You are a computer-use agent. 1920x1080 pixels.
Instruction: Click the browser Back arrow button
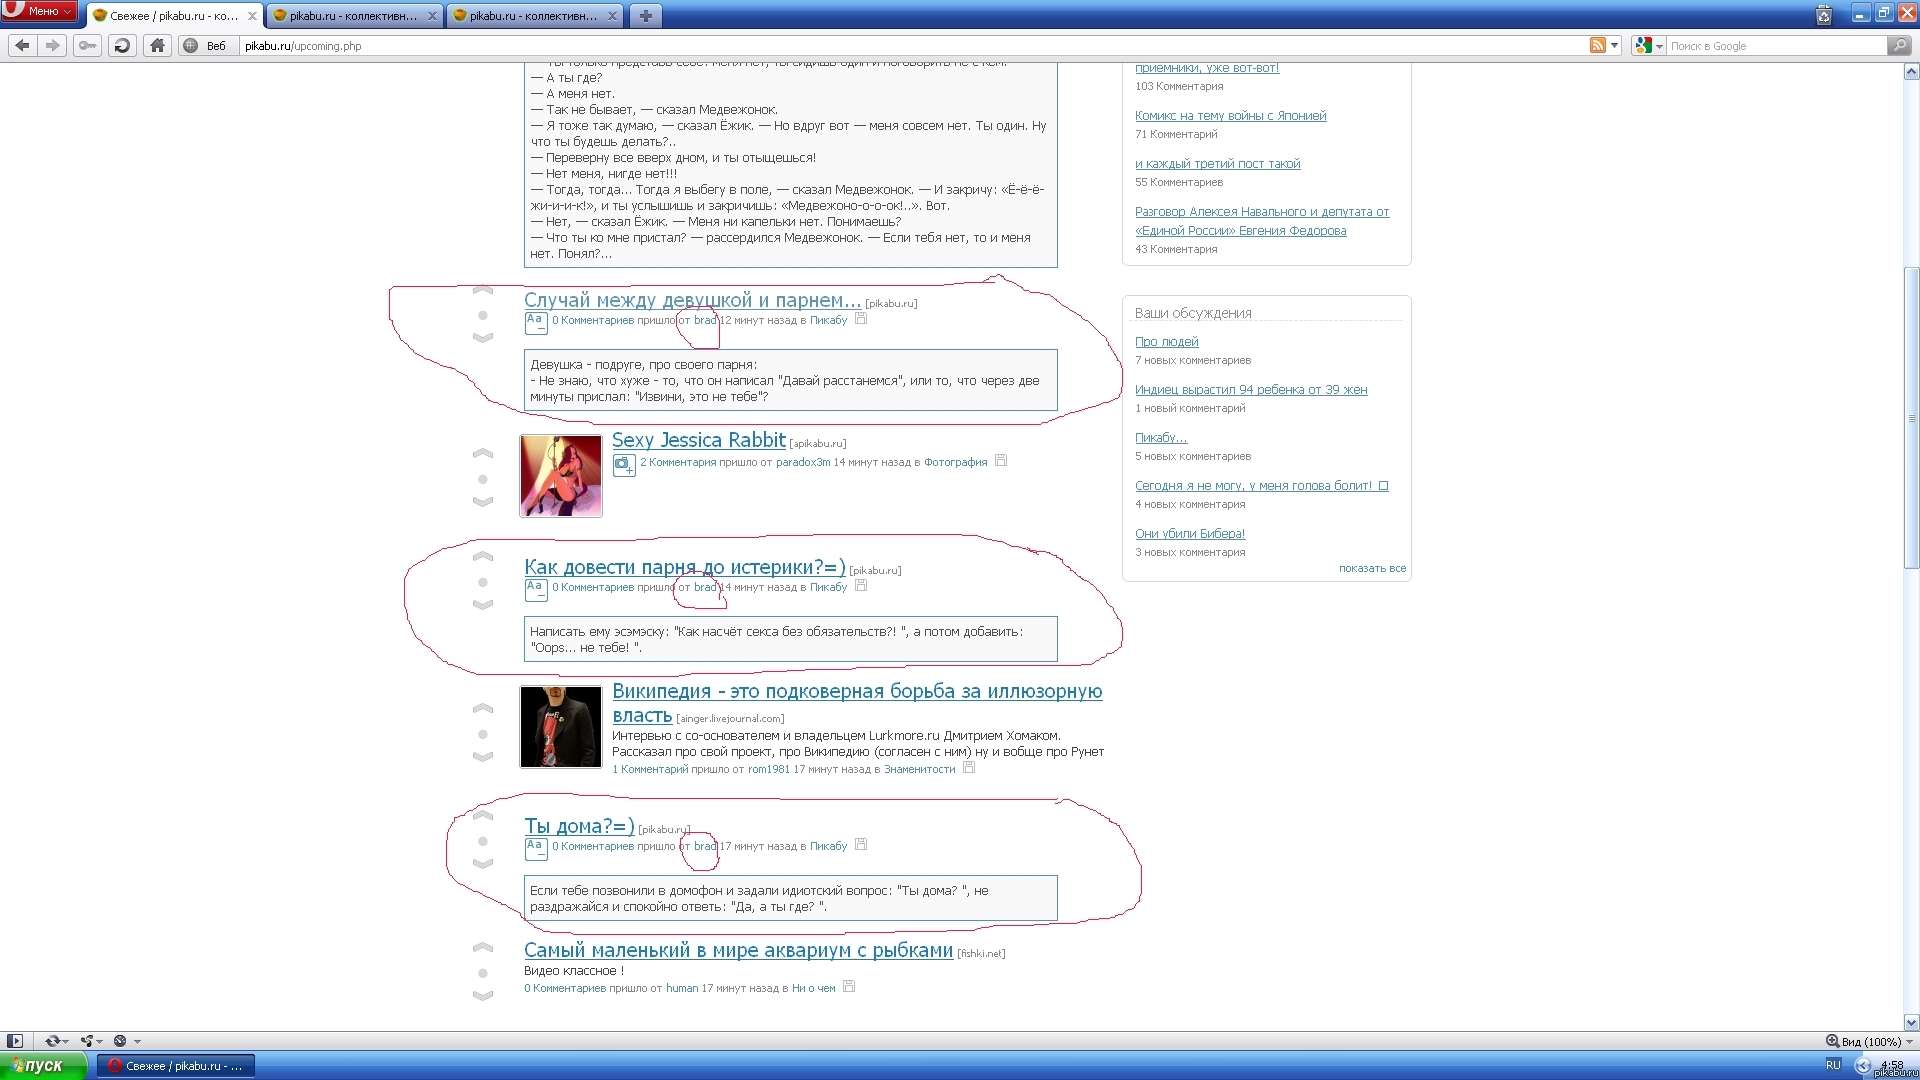(x=22, y=45)
